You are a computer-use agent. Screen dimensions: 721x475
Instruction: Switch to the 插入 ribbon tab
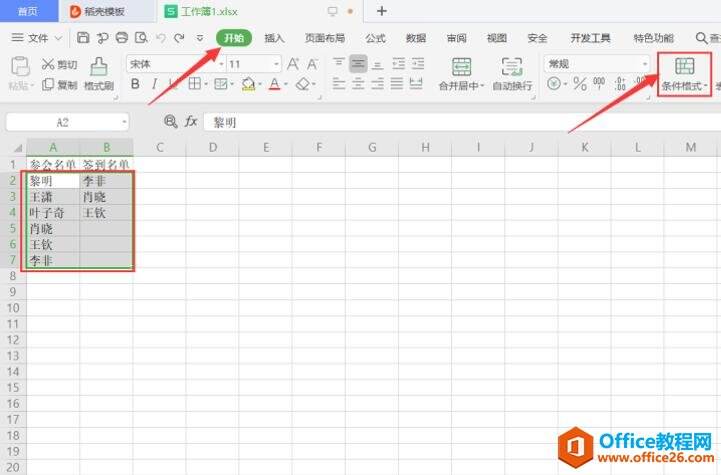tap(274, 38)
